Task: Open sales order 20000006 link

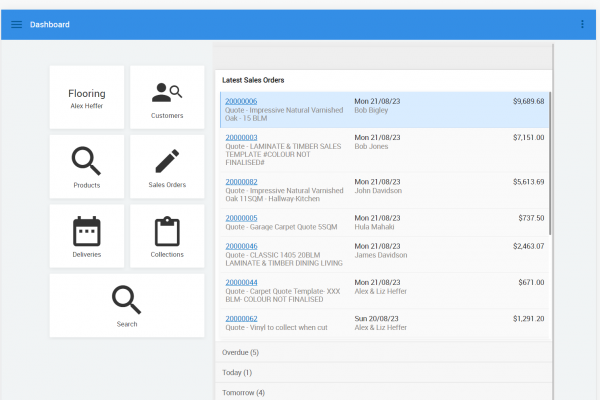Action: [x=241, y=101]
